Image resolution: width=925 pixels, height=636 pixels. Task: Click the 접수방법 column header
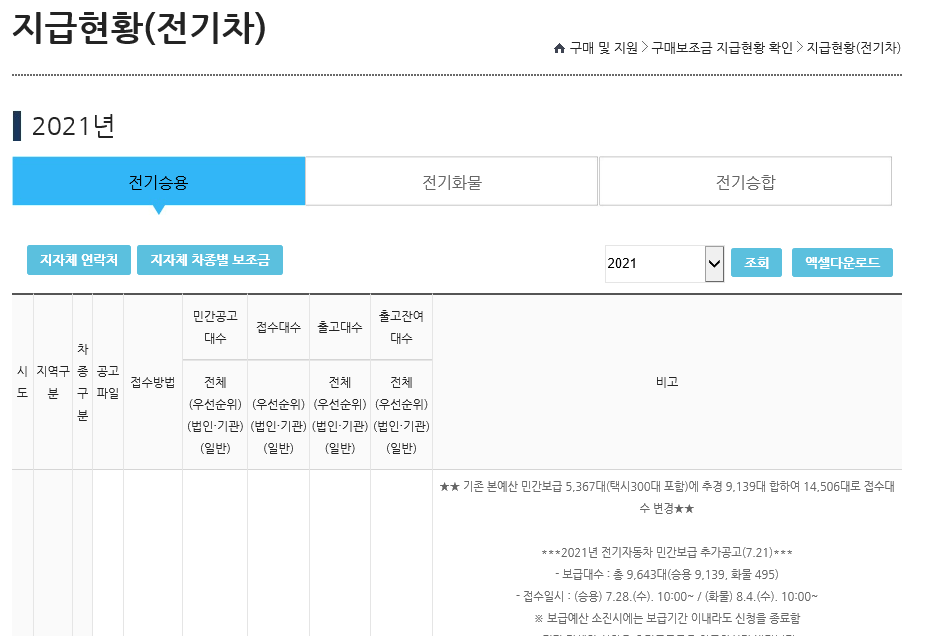tap(153, 382)
